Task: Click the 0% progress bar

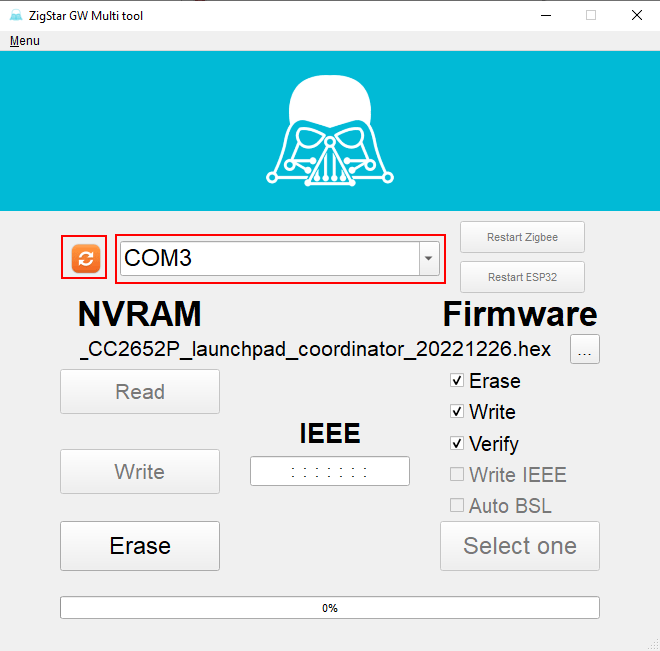Action: tap(329, 608)
